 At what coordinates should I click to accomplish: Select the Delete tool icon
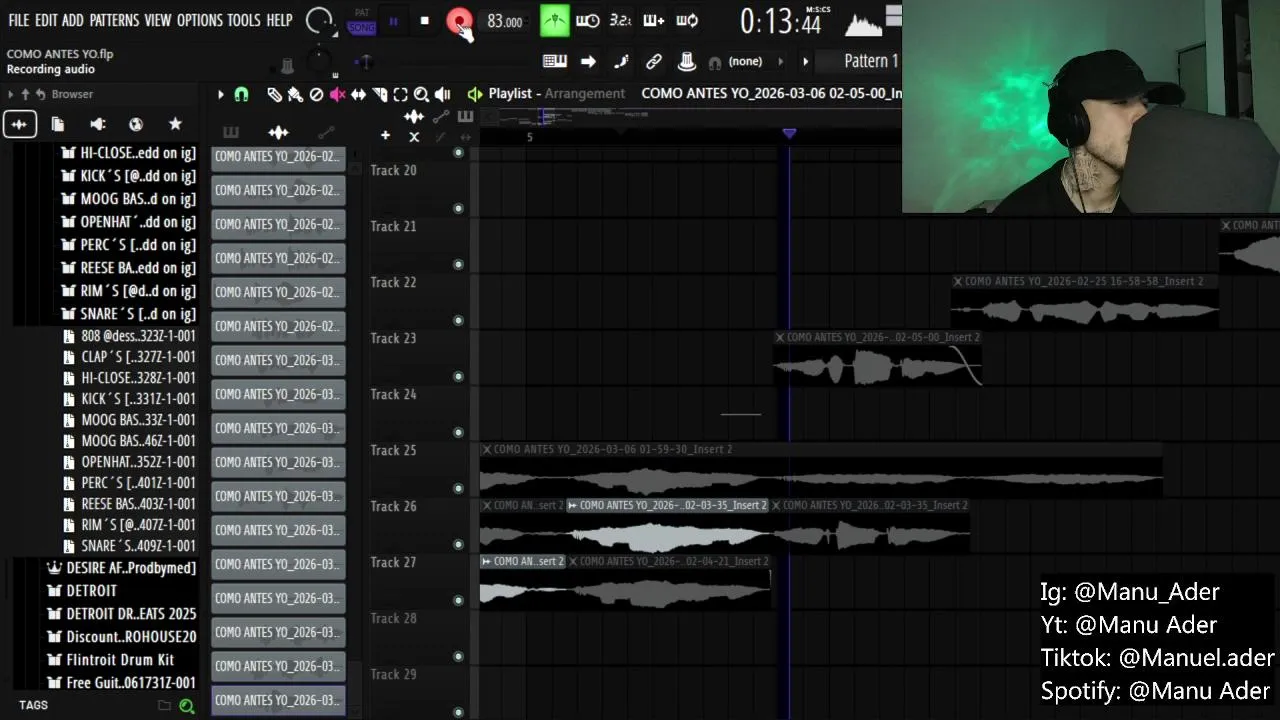click(316, 94)
